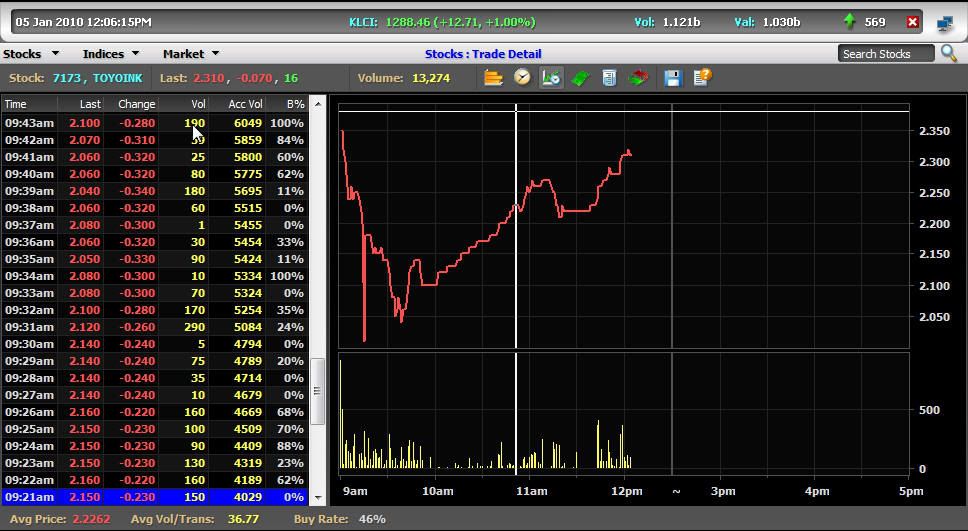Click the Search Stocks input field
Image resolution: width=968 pixels, height=531 pixels.
(886, 54)
